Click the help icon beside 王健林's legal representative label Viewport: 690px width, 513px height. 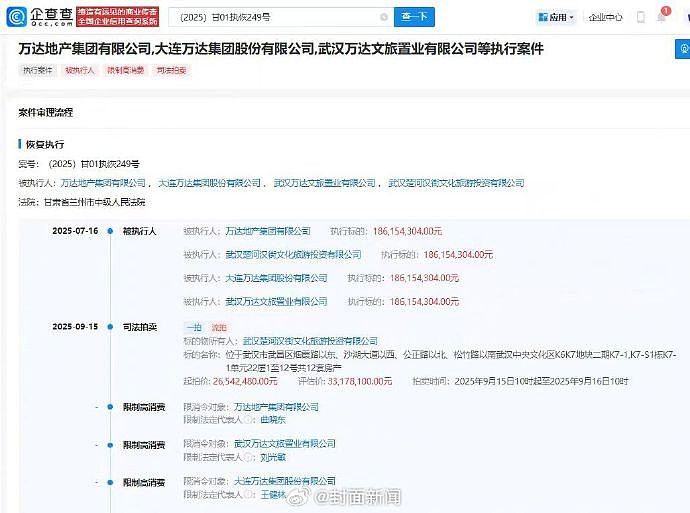pyautogui.click(x=248, y=495)
